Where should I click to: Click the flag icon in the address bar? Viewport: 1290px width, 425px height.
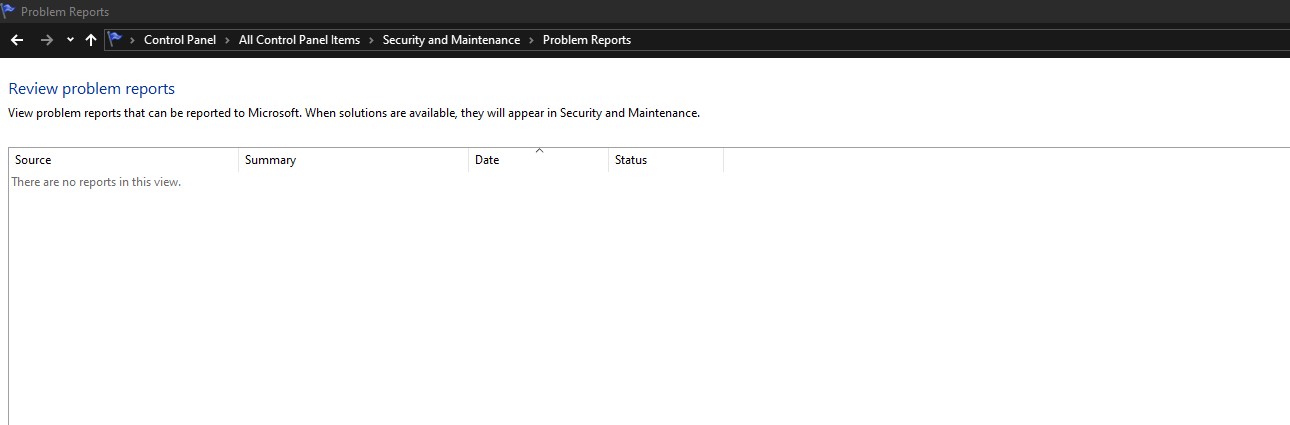point(115,40)
